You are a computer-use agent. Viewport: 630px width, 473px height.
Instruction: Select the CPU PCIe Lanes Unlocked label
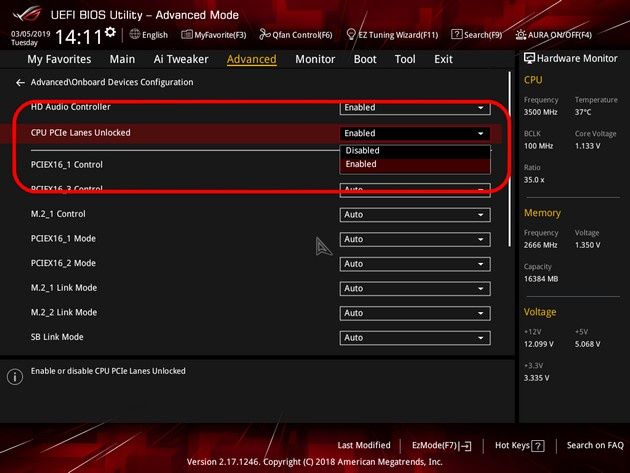coord(80,133)
